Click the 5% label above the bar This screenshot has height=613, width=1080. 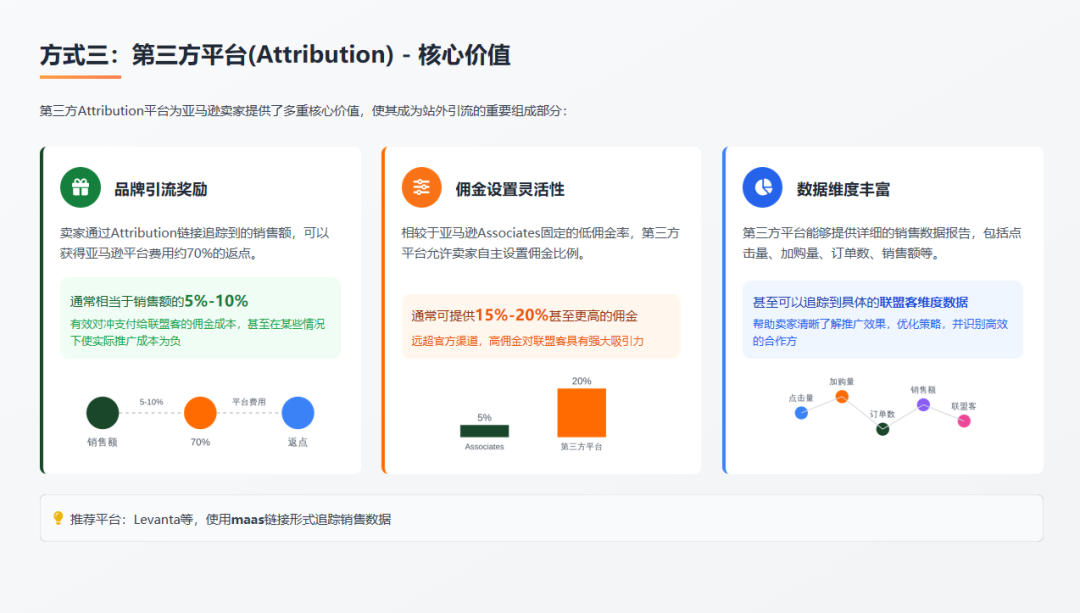[484, 417]
